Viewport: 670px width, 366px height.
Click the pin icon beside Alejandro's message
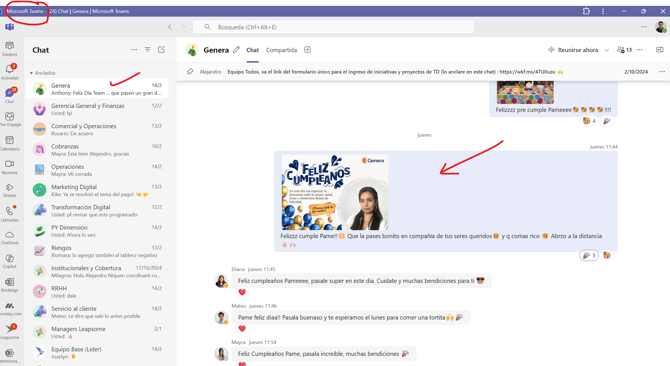[x=190, y=71]
